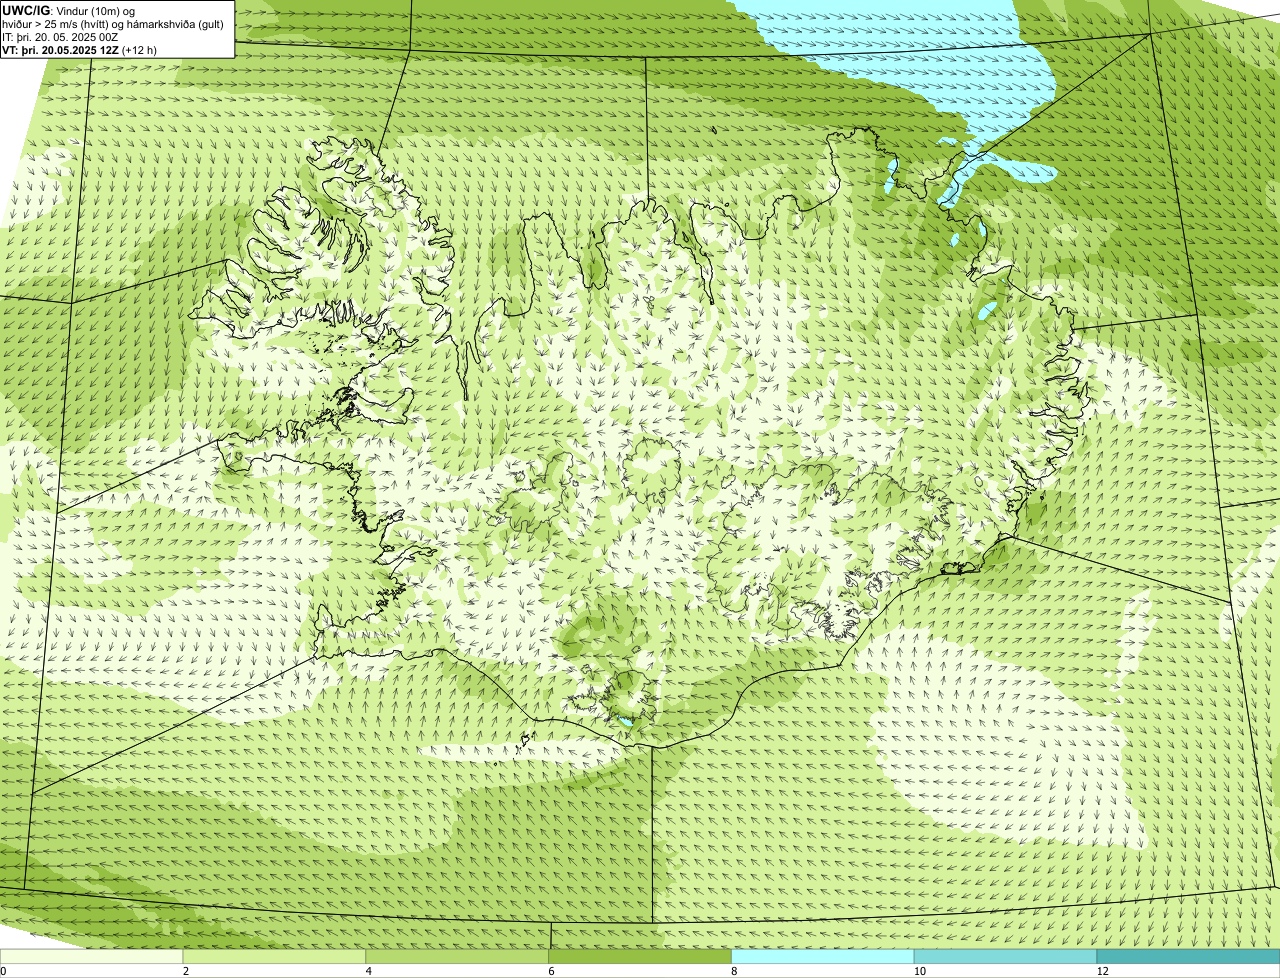Image resolution: width=1280 pixels, height=978 pixels.
Task: Click the color bar tick label "8"
Action: coord(734,971)
